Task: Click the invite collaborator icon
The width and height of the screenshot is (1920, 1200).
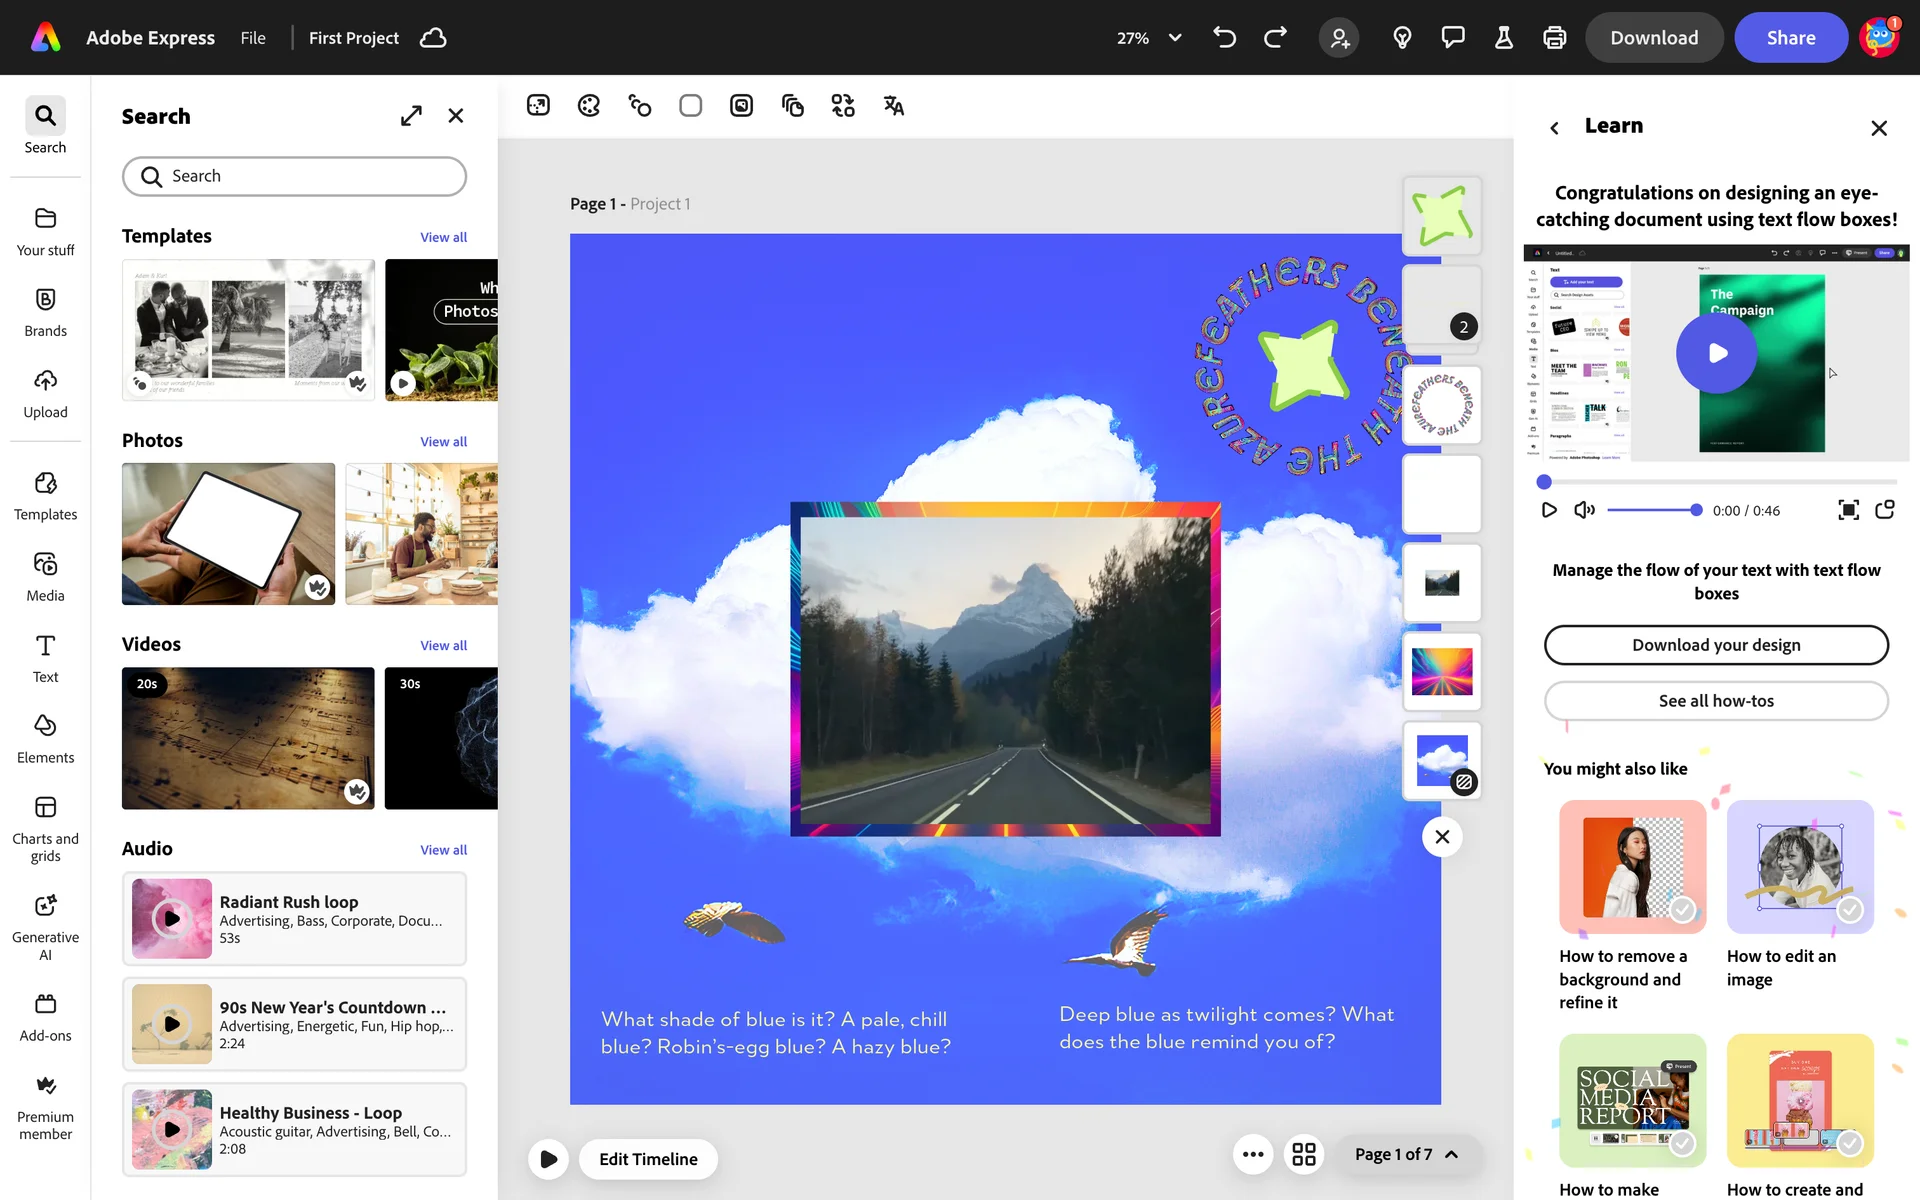Action: click(1339, 38)
